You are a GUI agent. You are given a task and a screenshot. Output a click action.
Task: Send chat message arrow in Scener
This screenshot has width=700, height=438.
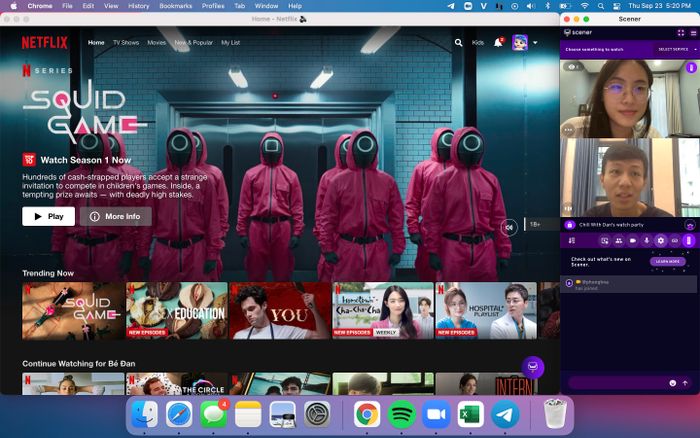coord(685,383)
